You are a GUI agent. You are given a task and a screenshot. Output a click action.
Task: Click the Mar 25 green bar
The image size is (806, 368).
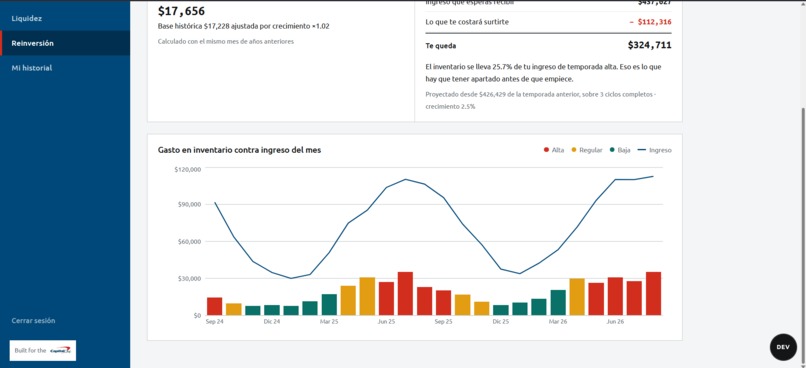(x=329, y=304)
